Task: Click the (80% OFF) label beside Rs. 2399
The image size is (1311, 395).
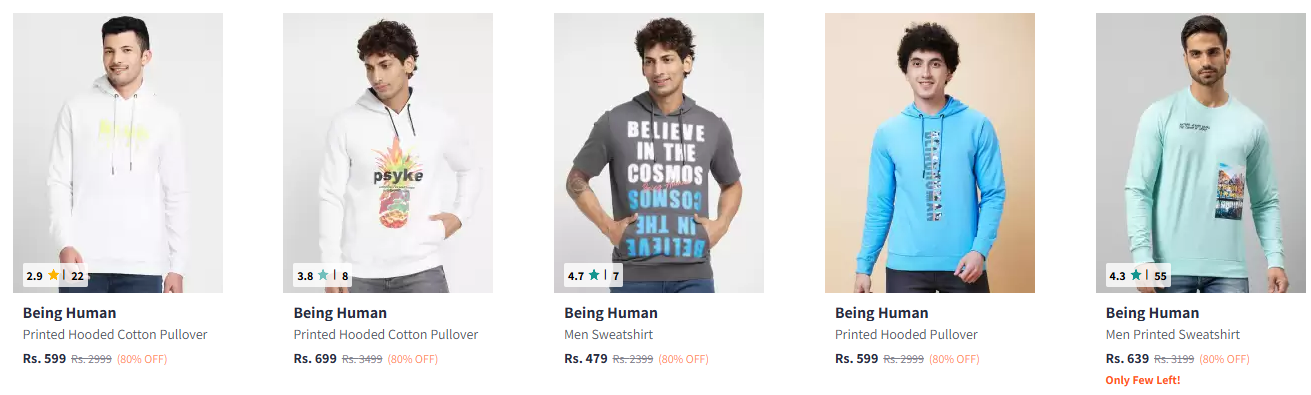Action: pyautogui.click(x=684, y=359)
